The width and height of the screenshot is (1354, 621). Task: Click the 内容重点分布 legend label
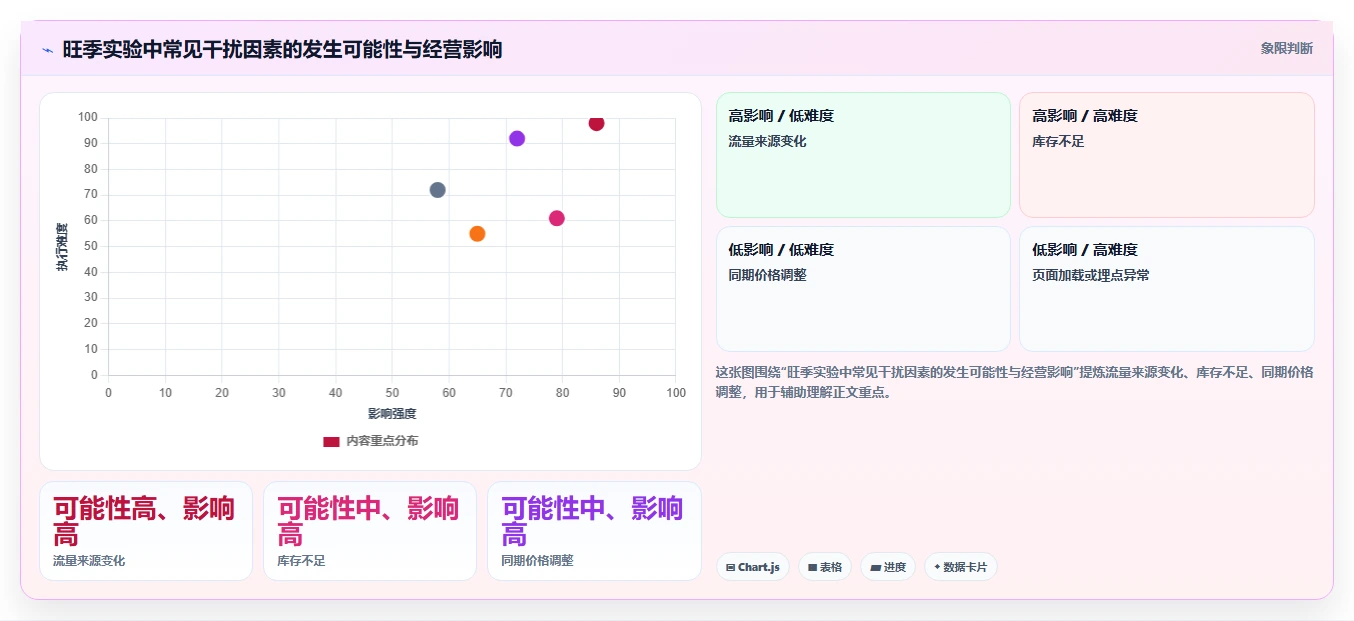382,441
